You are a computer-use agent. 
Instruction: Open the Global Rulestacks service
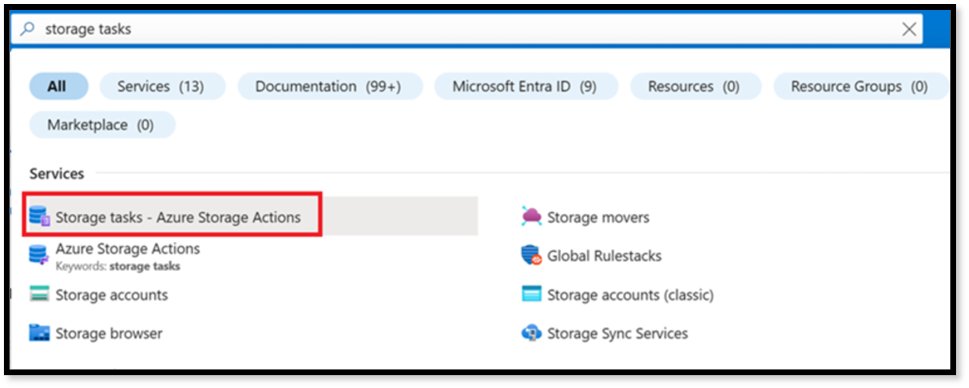[604, 256]
